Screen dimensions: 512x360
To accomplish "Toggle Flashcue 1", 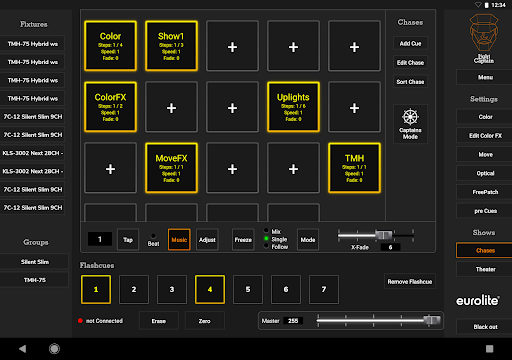I will point(96,289).
